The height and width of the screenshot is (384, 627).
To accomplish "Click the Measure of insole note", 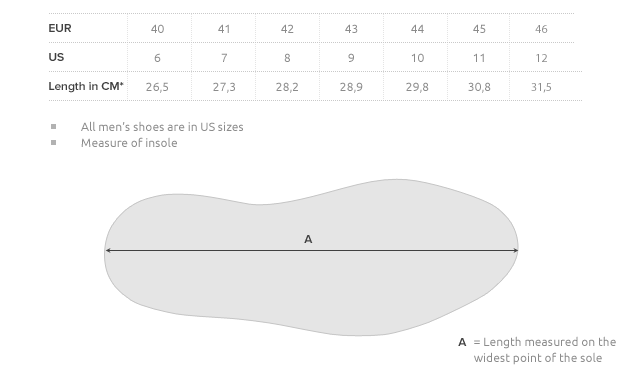I will point(129,143).
